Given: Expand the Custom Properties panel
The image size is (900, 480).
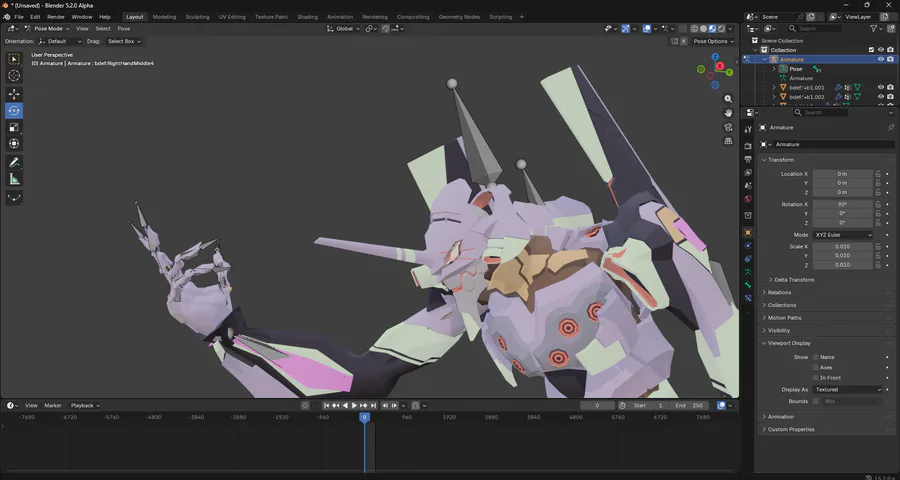Looking at the screenshot, I should tap(791, 429).
